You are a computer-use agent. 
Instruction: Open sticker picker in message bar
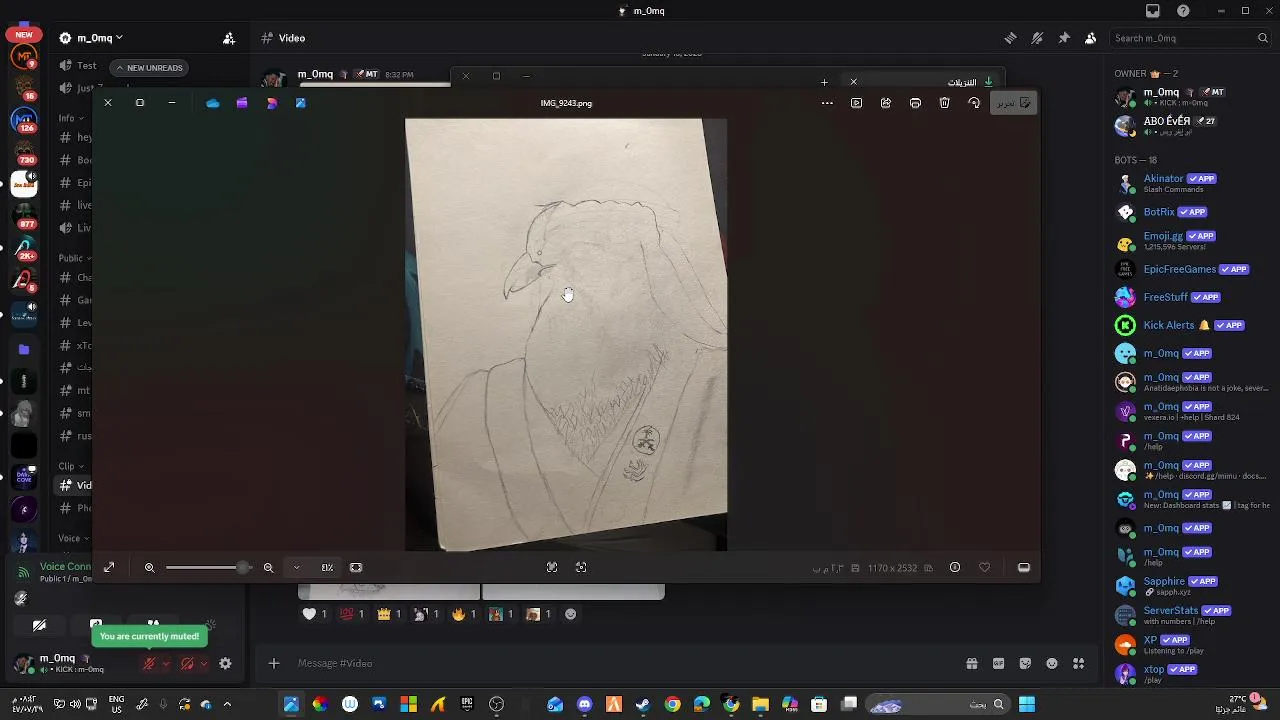point(1025,663)
